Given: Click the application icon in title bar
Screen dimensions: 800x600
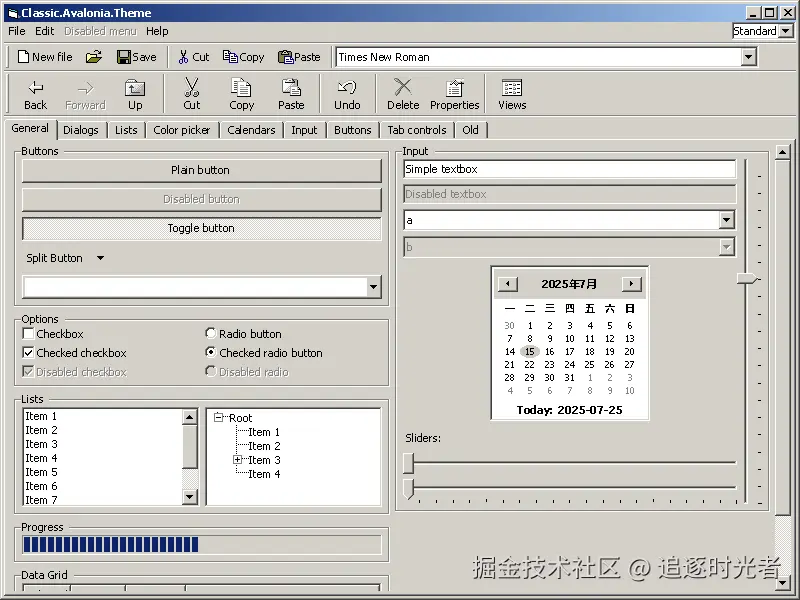Looking at the screenshot, I should [13, 13].
